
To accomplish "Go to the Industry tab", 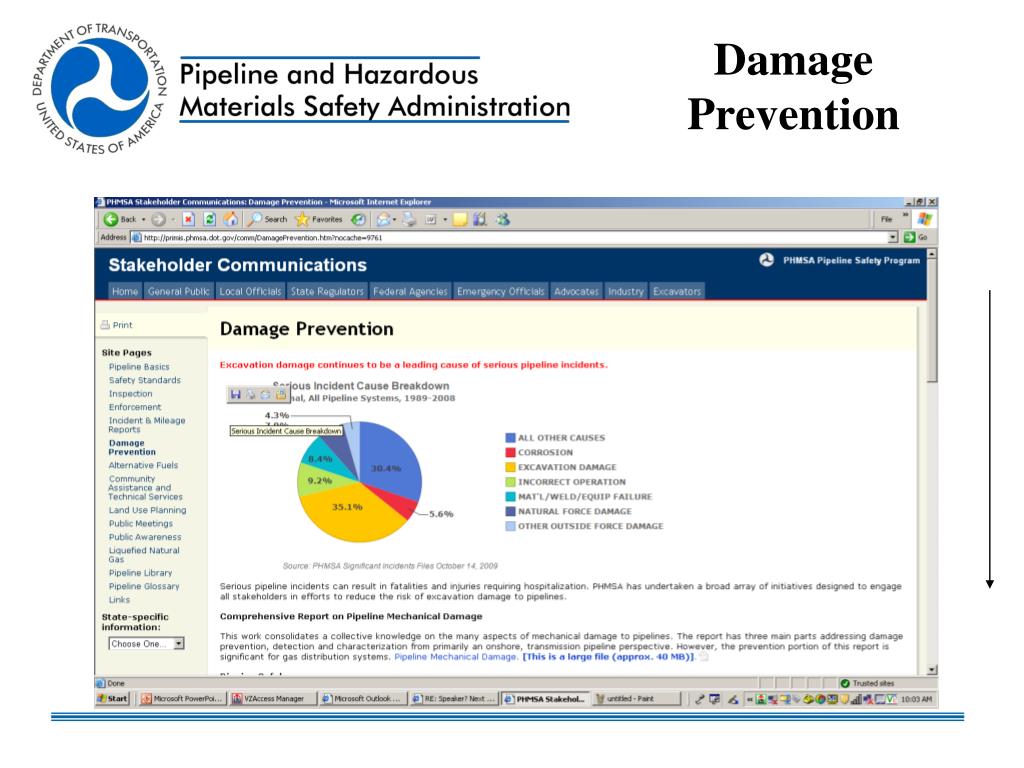I will point(626,291).
